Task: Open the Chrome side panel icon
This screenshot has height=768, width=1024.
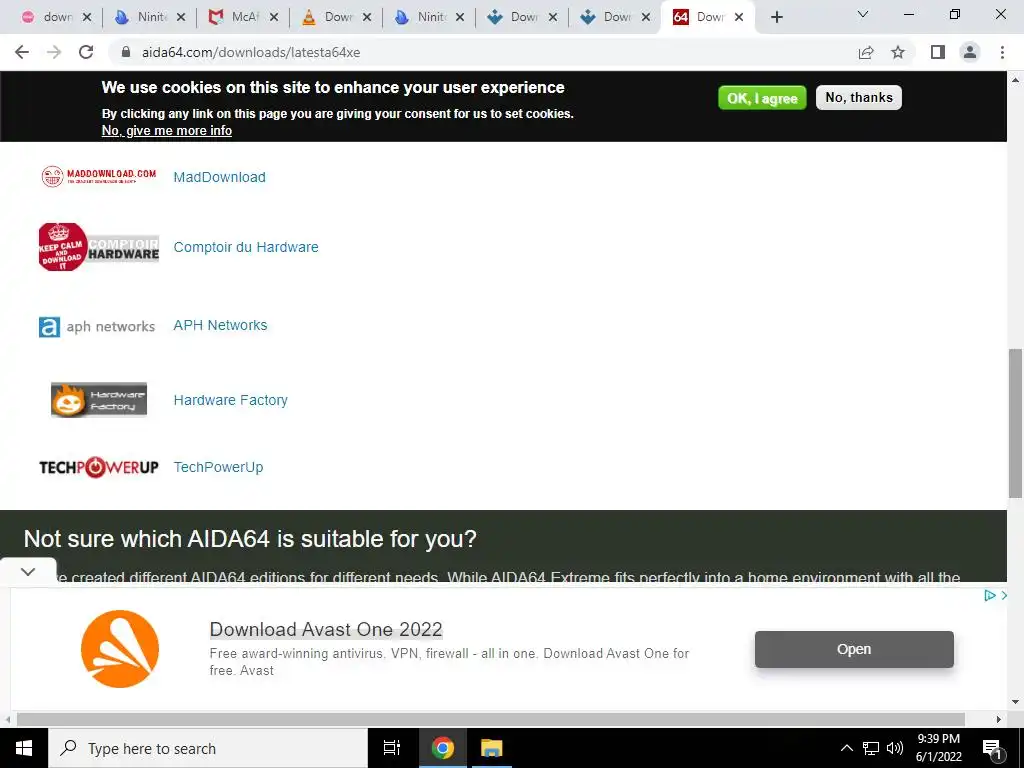Action: point(938,52)
